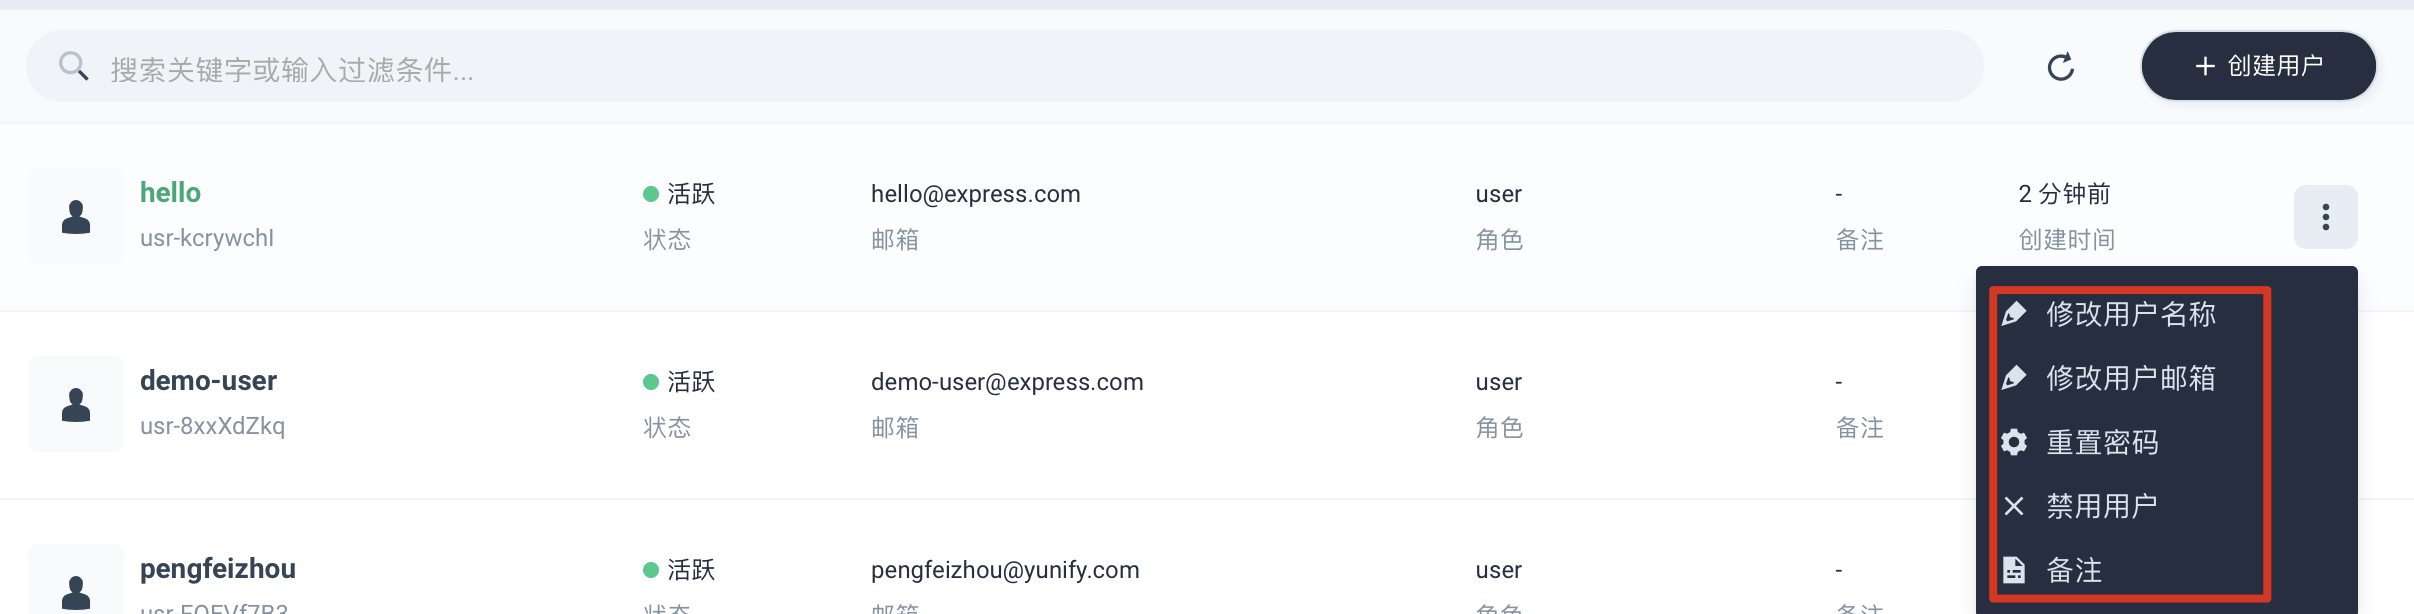Click the document icon beside 备注 menu item
2414x614 pixels.
[2014, 570]
